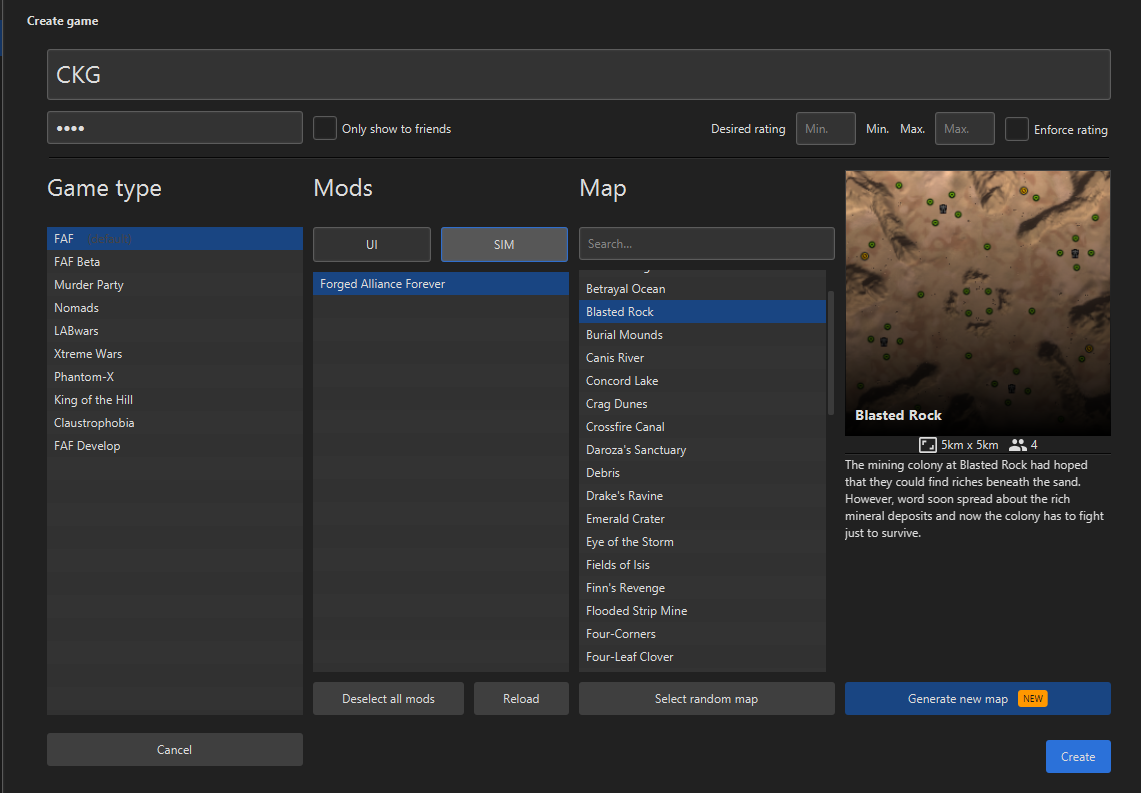The image size is (1141, 793).
Task: Click Deselect all mods
Action: [x=389, y=698]
